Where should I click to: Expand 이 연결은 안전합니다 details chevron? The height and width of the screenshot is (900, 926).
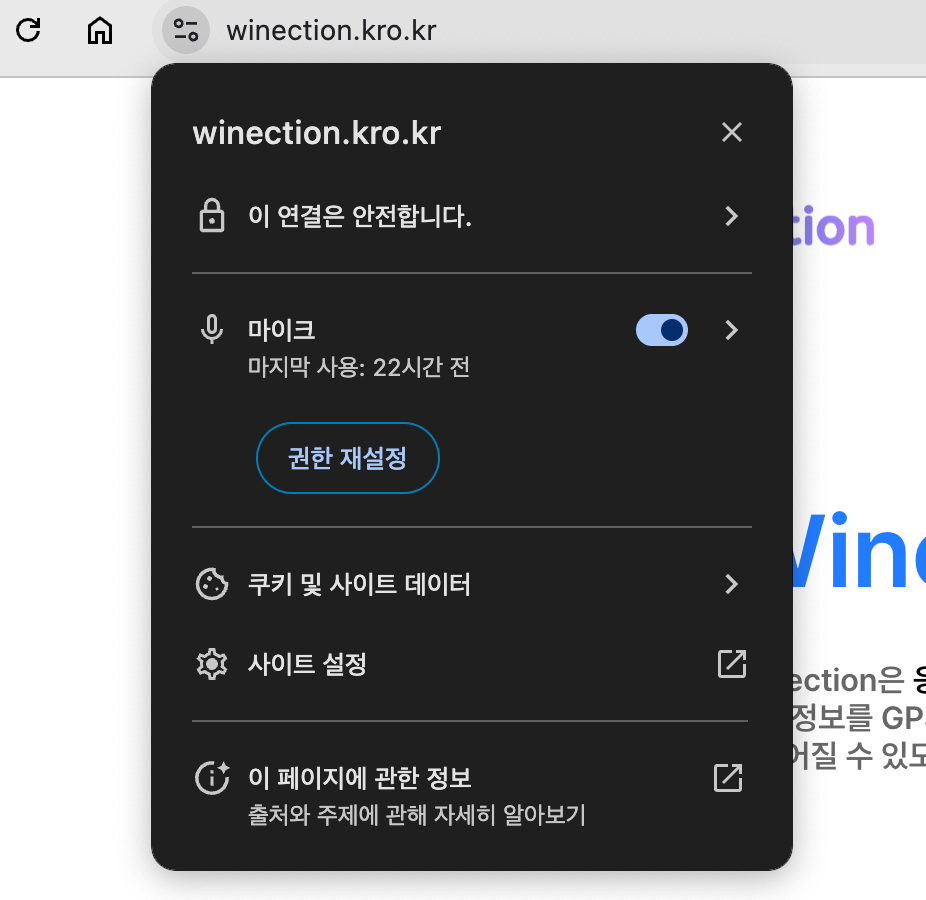coord(732,216)
